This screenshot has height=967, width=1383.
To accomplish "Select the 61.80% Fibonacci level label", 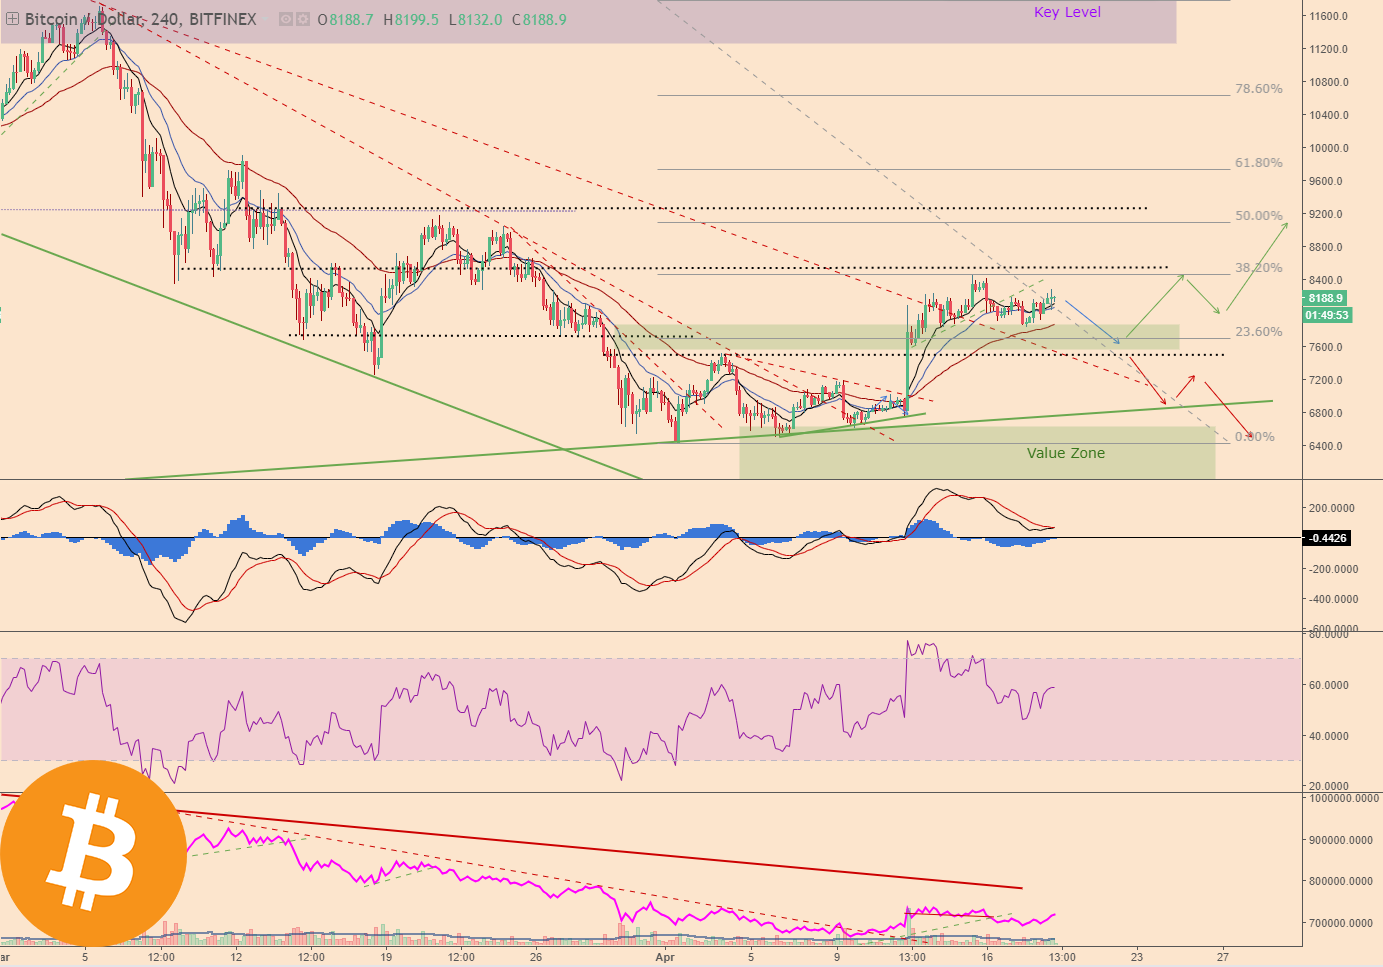I will [1258, 162].
